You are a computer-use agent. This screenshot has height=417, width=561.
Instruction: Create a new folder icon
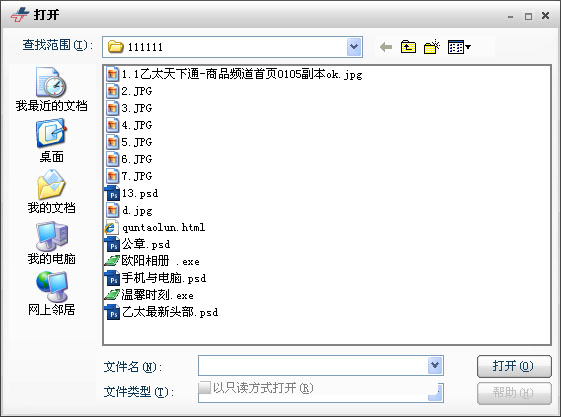(431, 47)
